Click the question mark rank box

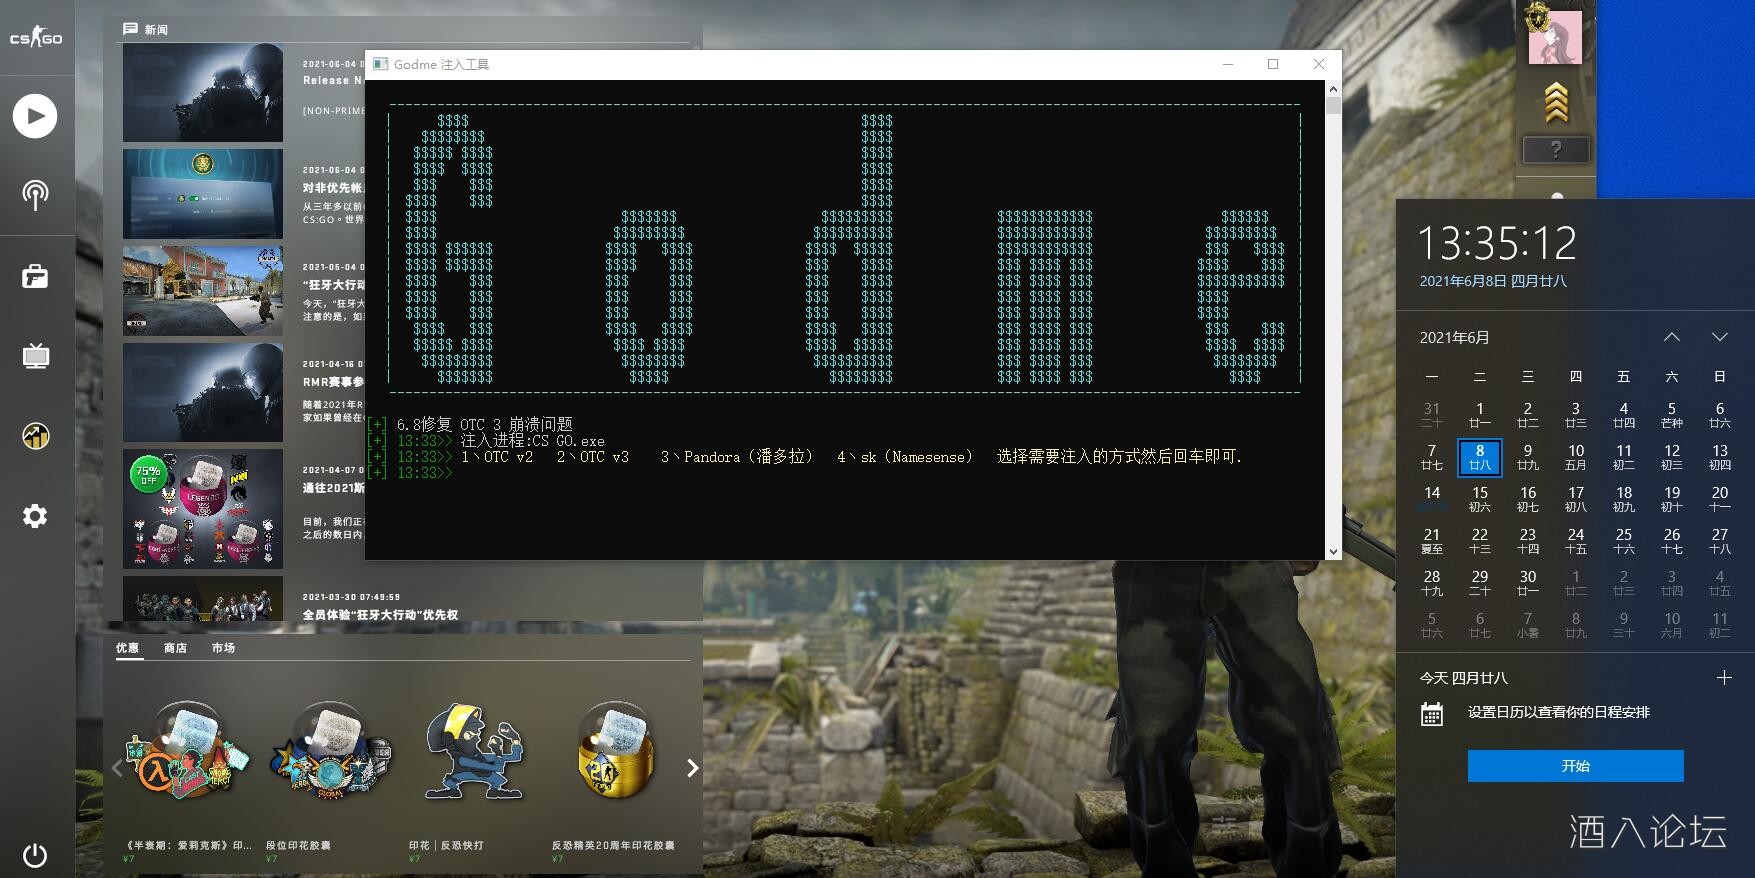(1555, 150)
